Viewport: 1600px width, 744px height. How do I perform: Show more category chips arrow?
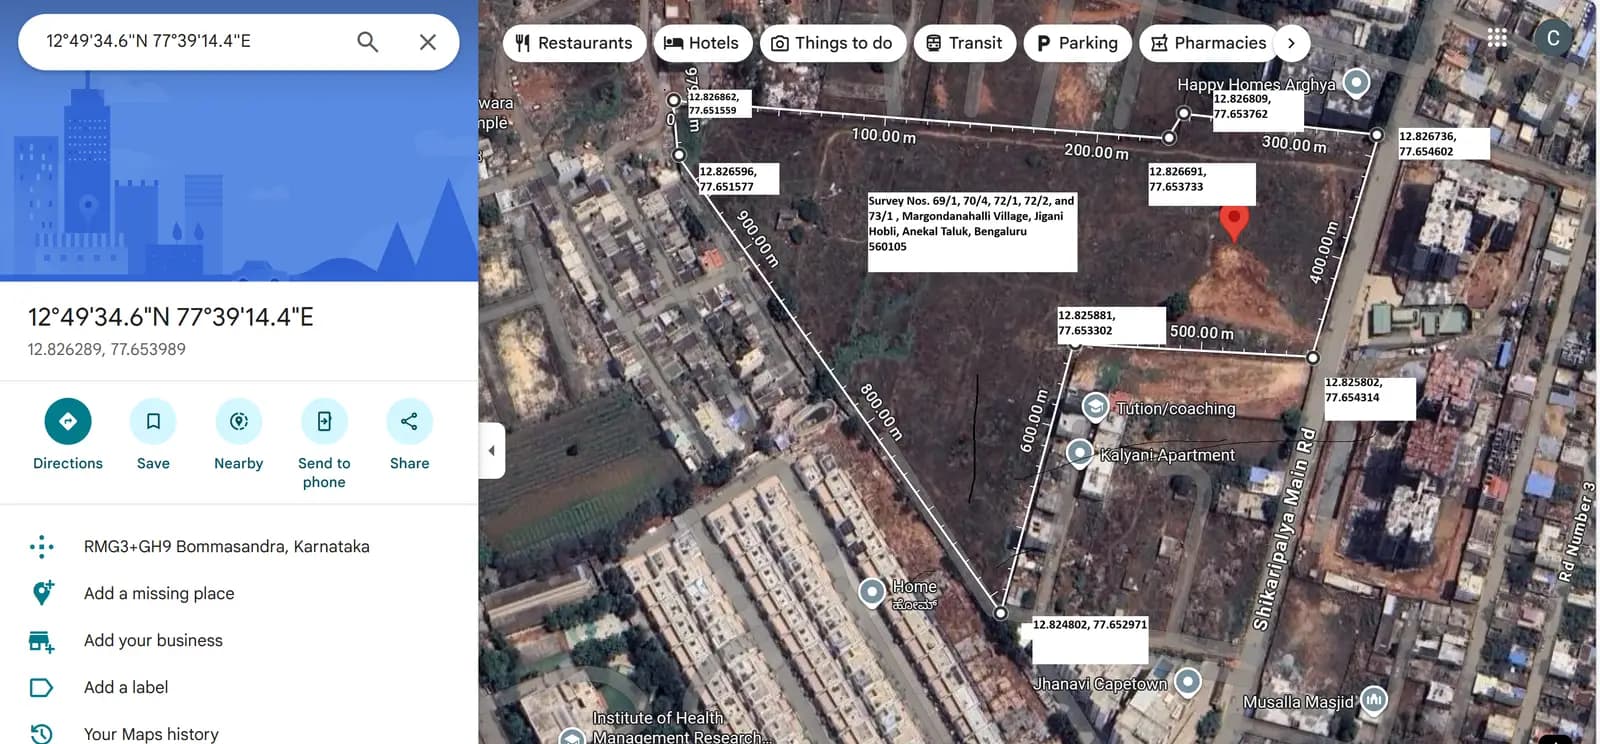tap(1291, 43)
